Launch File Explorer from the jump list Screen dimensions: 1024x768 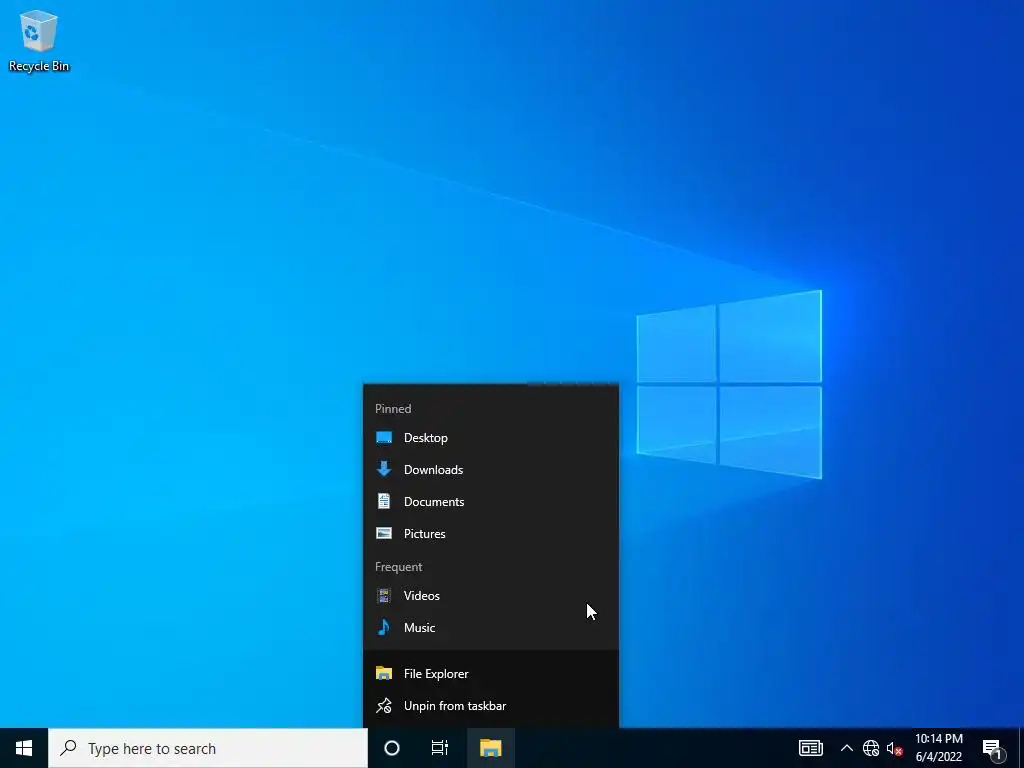point(490,673)
